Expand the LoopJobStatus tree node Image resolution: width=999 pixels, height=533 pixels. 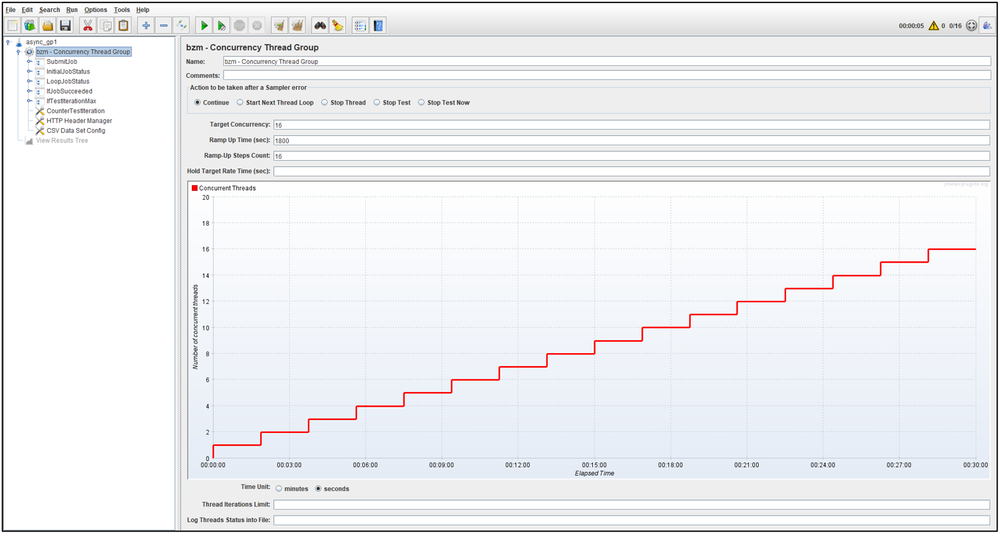pos(29,81)
